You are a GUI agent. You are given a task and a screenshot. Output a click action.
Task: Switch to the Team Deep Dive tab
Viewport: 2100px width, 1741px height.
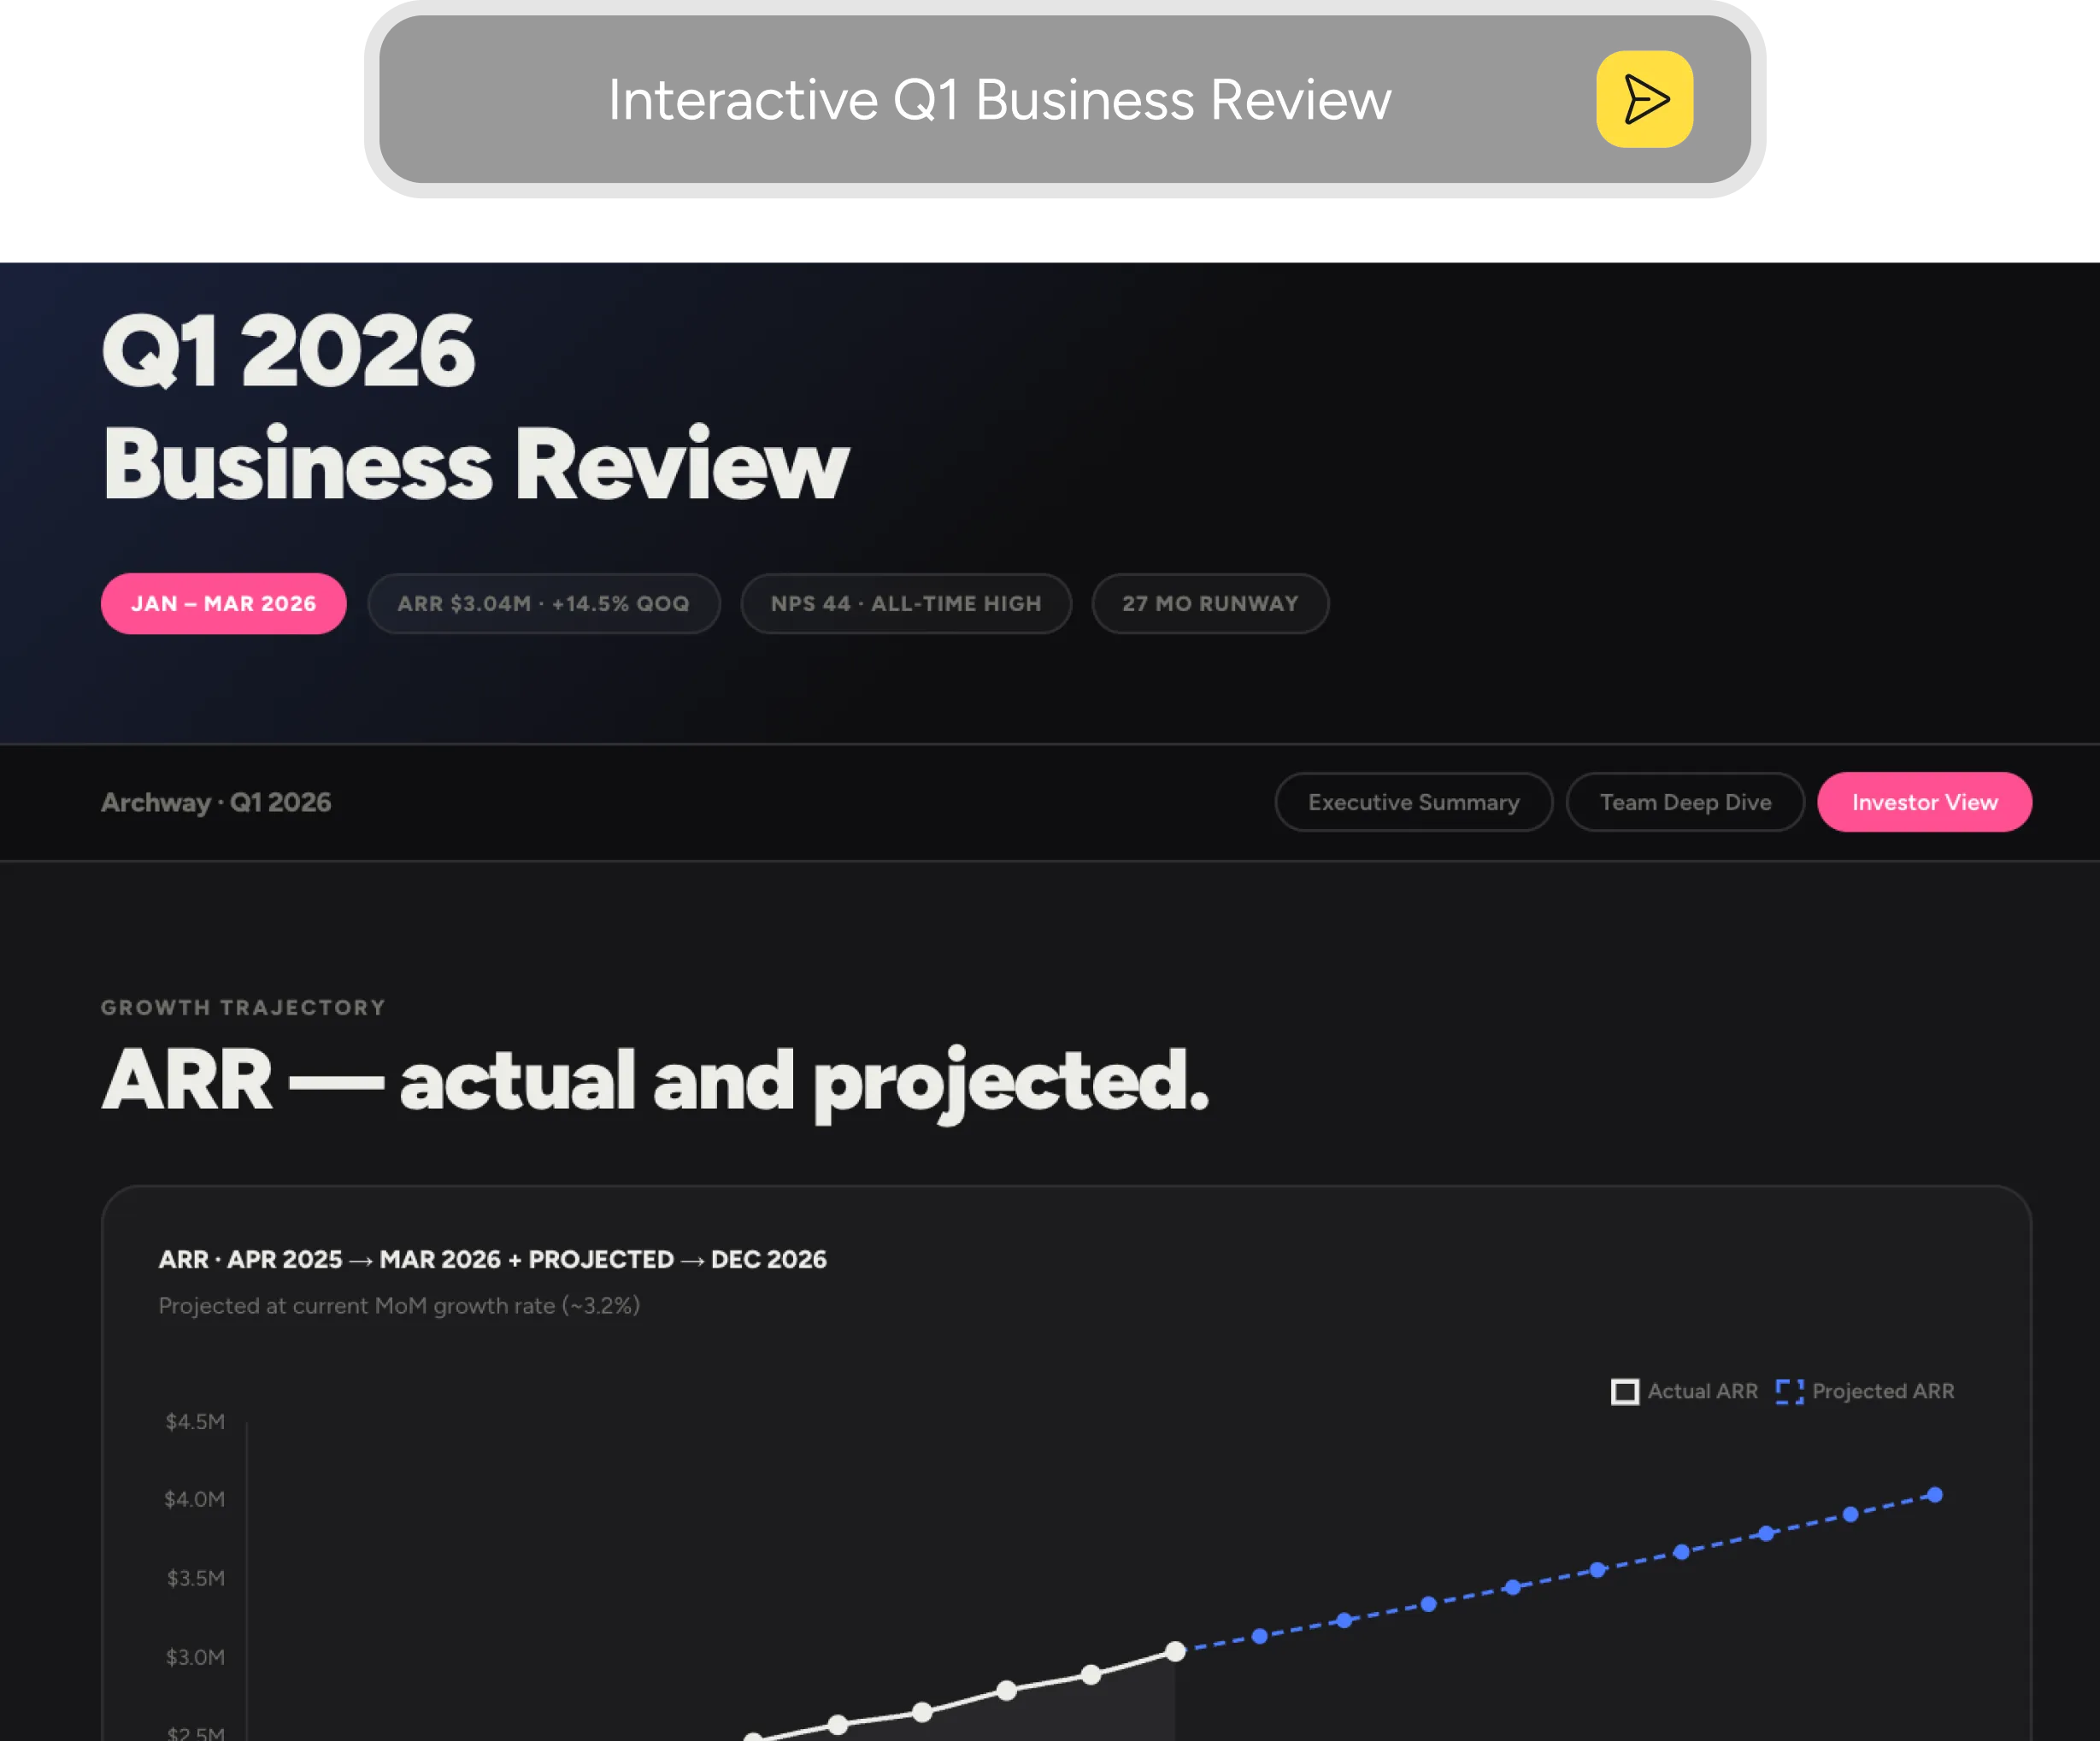pyautogui.click(x=1685, y=802)
